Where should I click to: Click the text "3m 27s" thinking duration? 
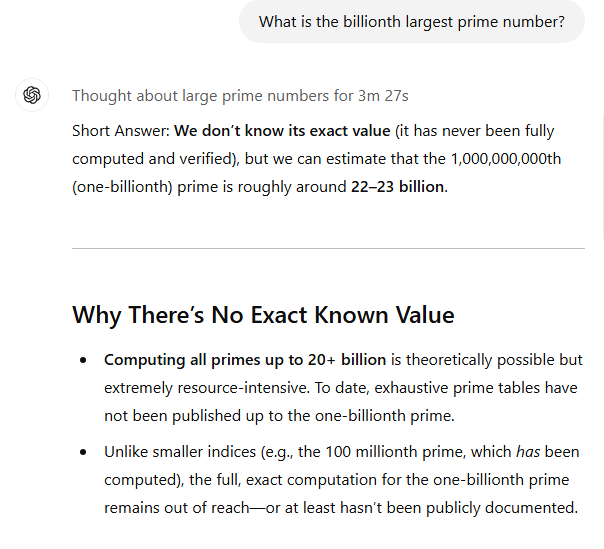(x=384, y=96)
